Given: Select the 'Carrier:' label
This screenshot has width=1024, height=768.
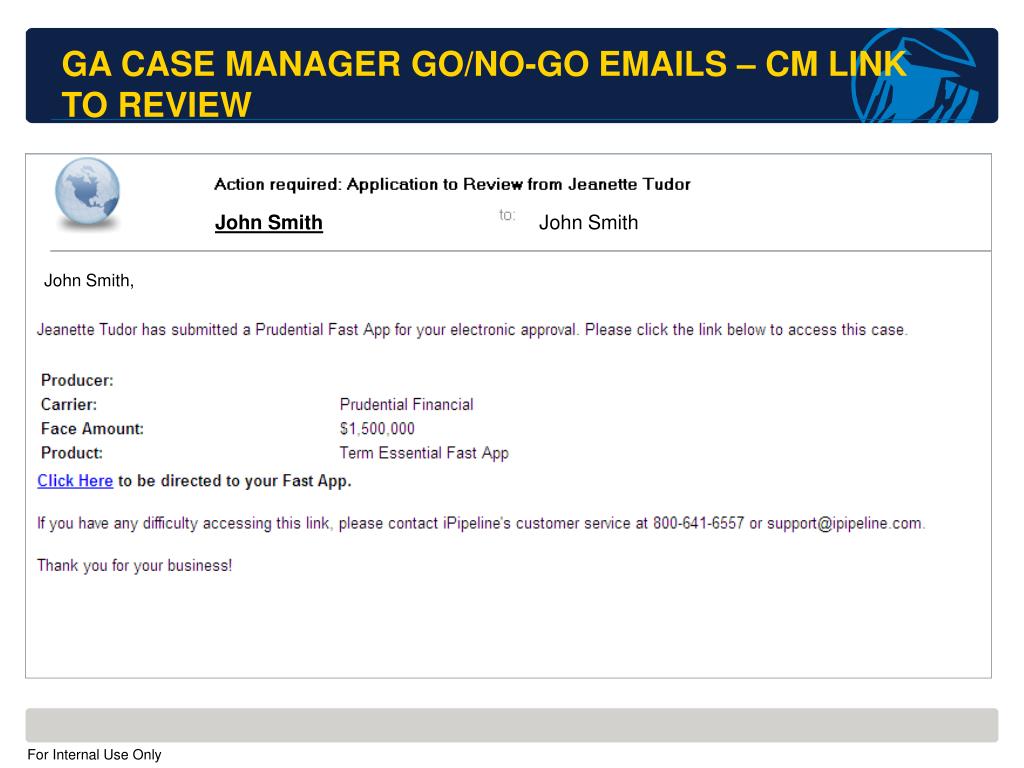Looking at the screenshot, I should coord(69,405).
